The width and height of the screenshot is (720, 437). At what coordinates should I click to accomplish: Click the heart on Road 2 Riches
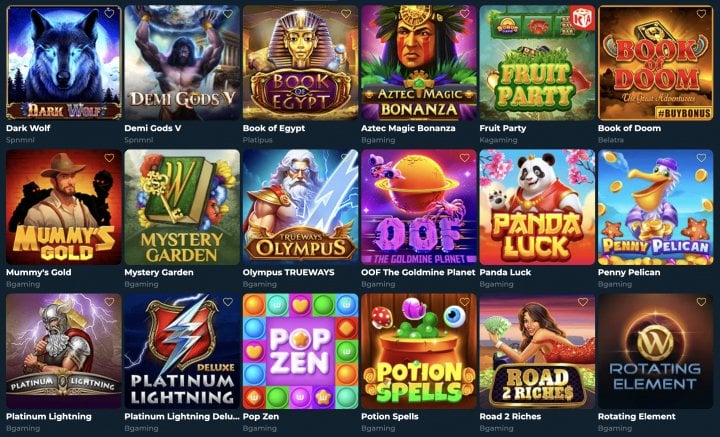[583, 302]
